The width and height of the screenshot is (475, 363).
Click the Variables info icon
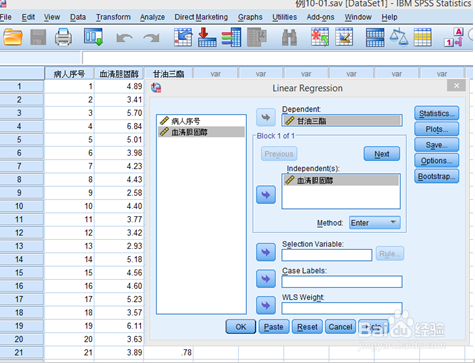(x=231, y=37)
